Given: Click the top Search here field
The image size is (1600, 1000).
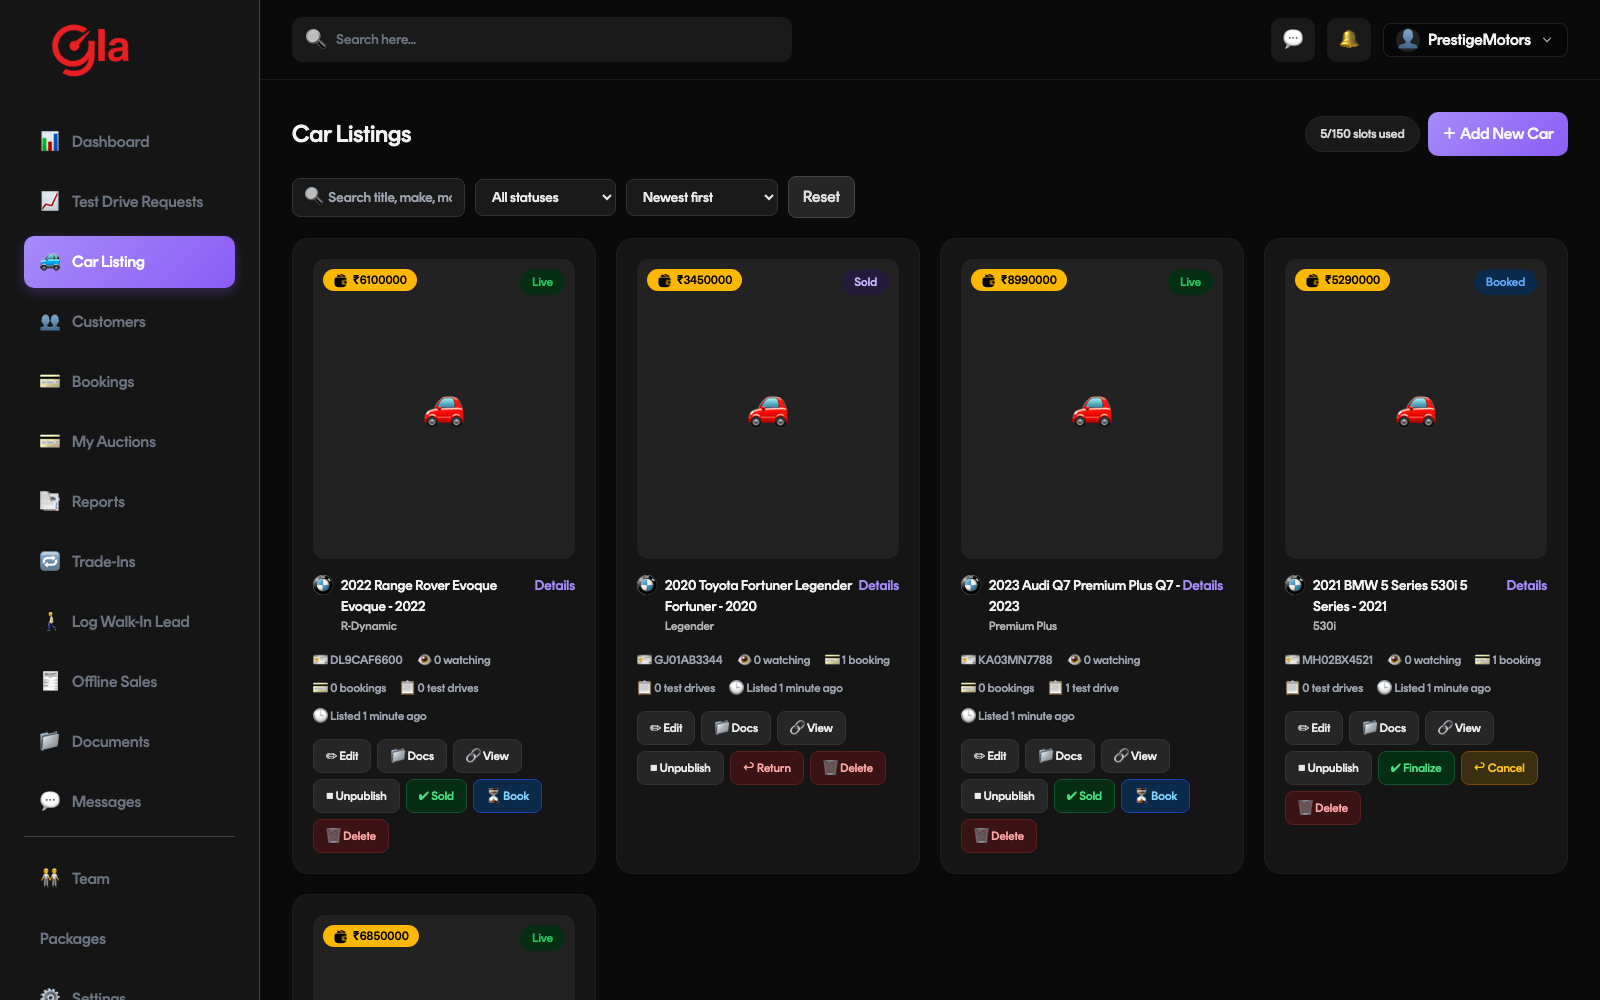Looking at the screenshot, I should [x=542, y=39].
